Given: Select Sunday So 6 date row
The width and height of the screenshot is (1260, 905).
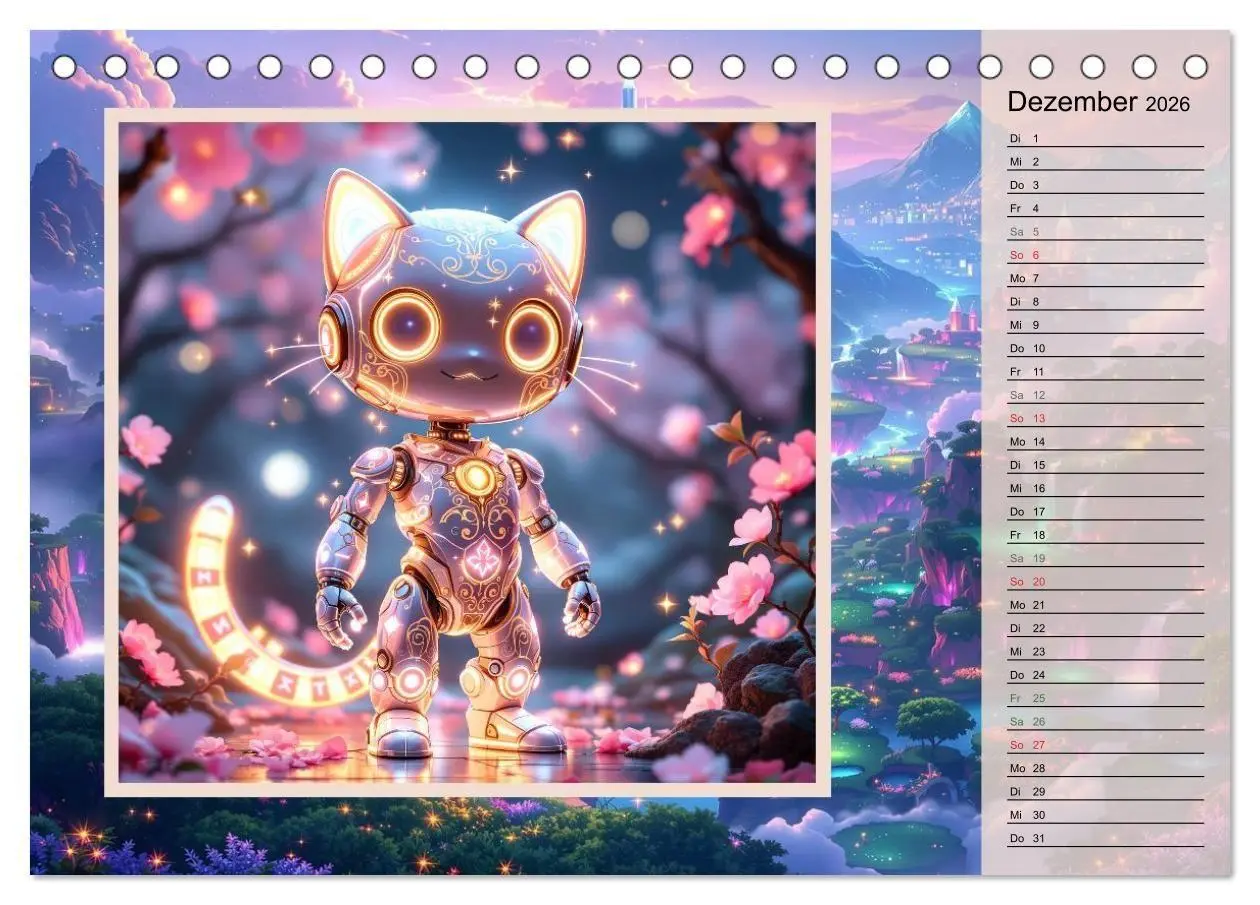Looking at the screenshot, I should click(x=1105, y=255).
